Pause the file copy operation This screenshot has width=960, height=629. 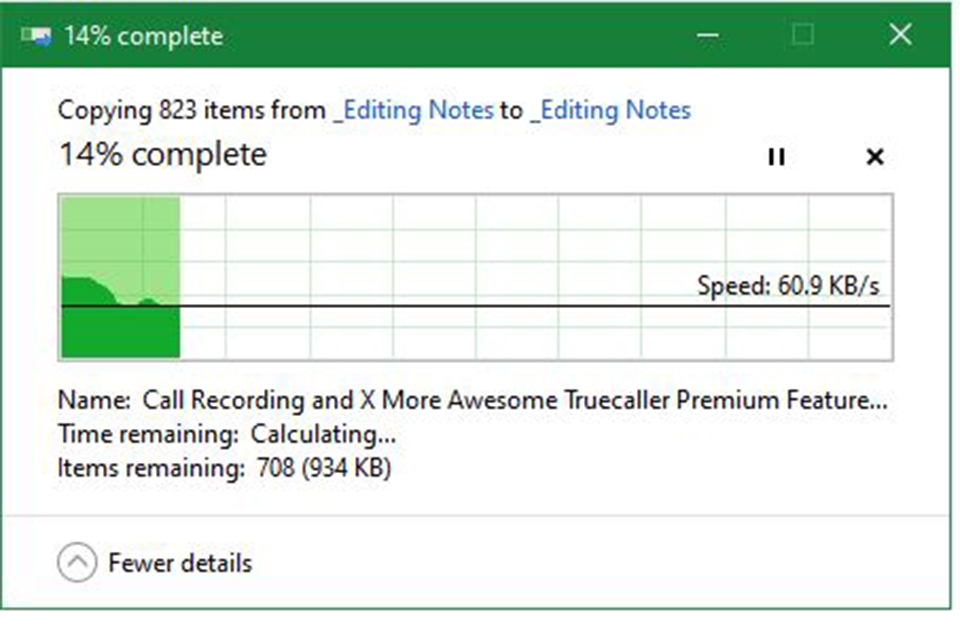pyautogui.click(x=776, y=157)
